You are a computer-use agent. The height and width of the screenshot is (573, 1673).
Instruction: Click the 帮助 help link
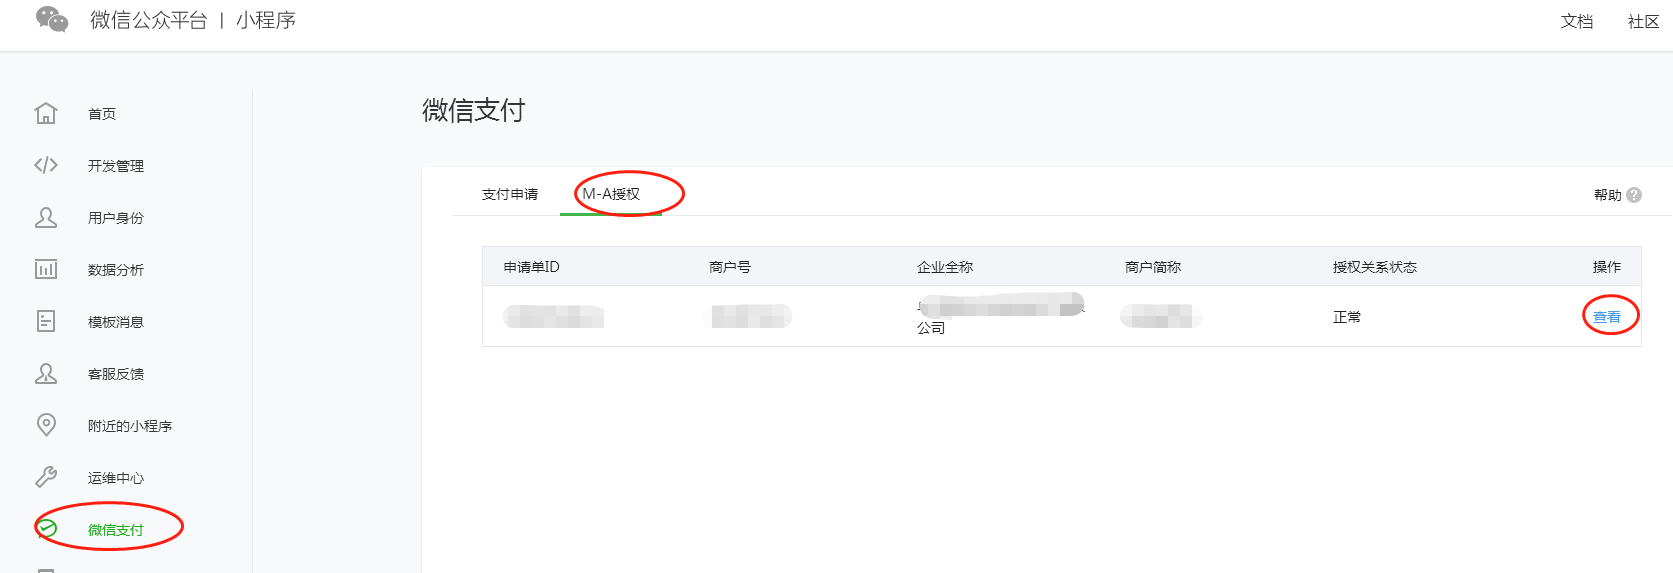pos(1607,195)
